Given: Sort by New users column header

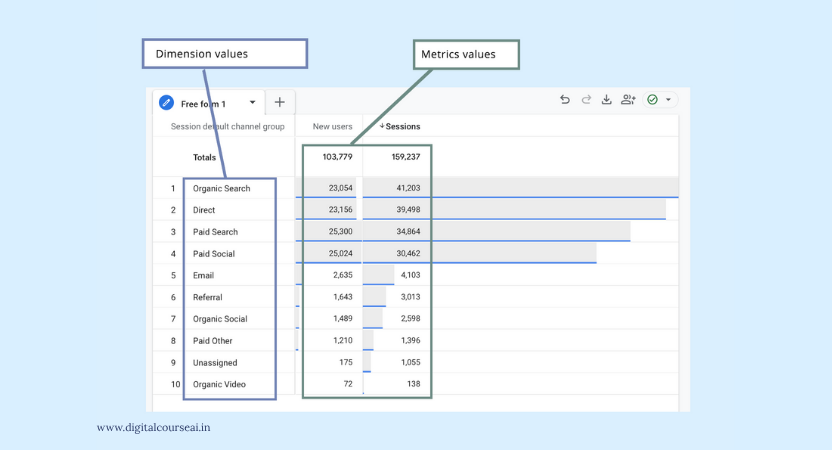Looking at the screenshot, I should (x=332, y=126).
